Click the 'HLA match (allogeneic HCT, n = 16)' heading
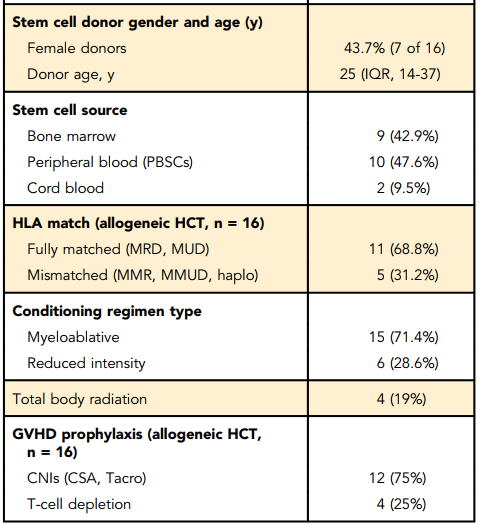Screen dimensions: 480x528 (138, 224)
